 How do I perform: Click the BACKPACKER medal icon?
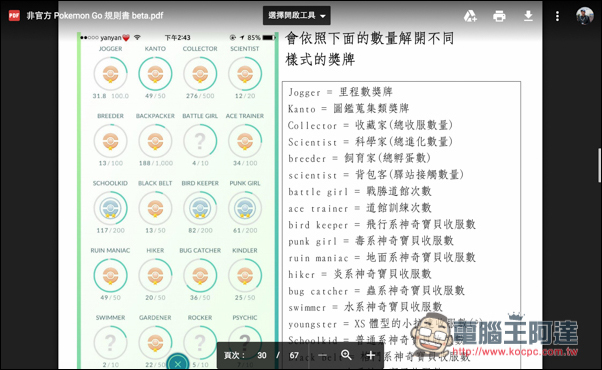155,141
